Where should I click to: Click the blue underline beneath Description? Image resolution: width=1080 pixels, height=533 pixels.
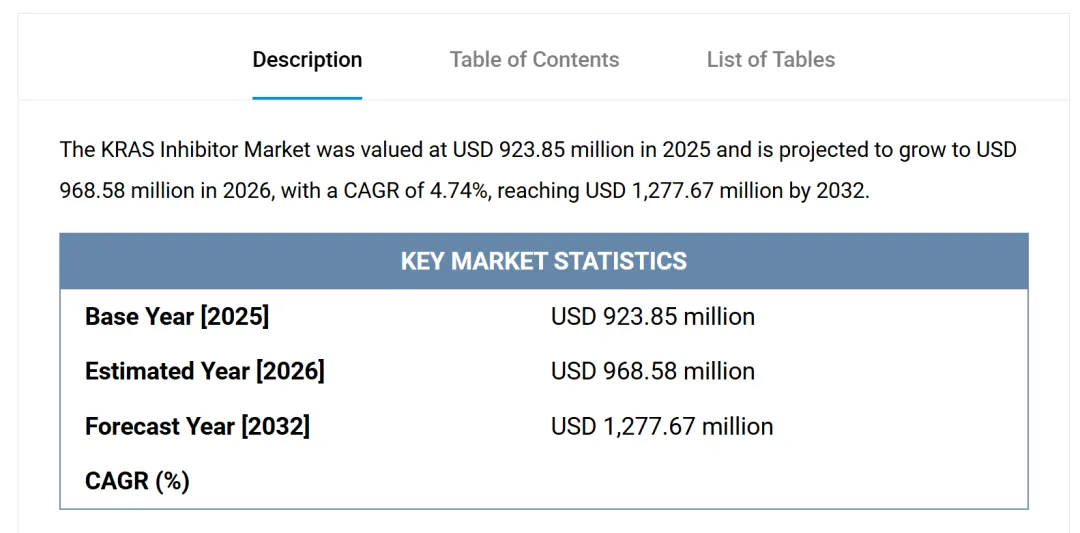(307, 98)
